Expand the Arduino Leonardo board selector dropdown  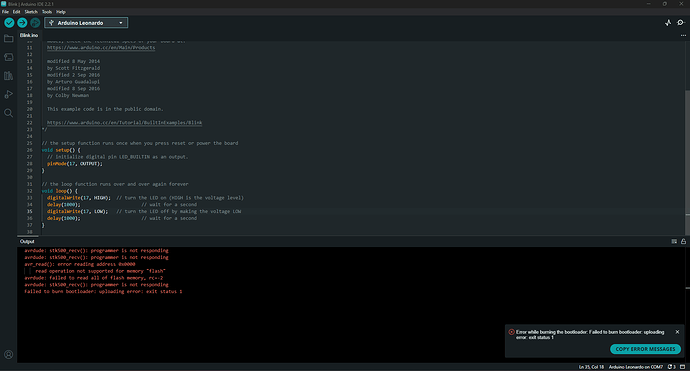[86, 23]
